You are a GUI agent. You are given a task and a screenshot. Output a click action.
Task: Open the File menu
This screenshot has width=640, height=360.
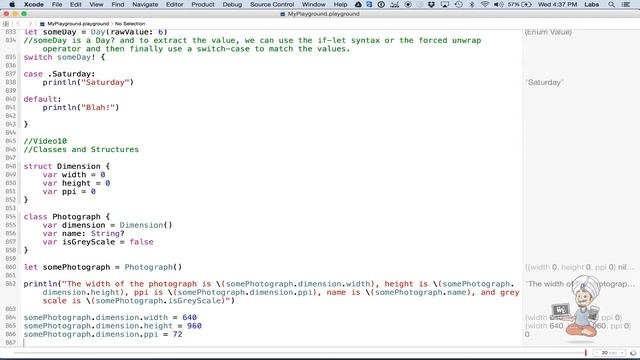point(57,4)
